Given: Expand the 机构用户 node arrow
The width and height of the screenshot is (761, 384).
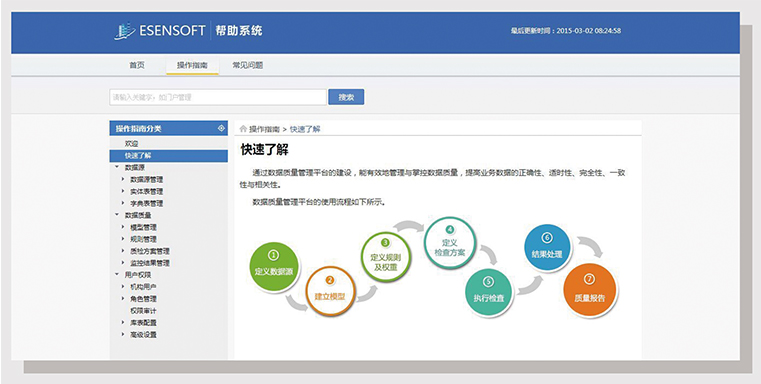Looking at the screenshot, I should click(x=123, y=286).
